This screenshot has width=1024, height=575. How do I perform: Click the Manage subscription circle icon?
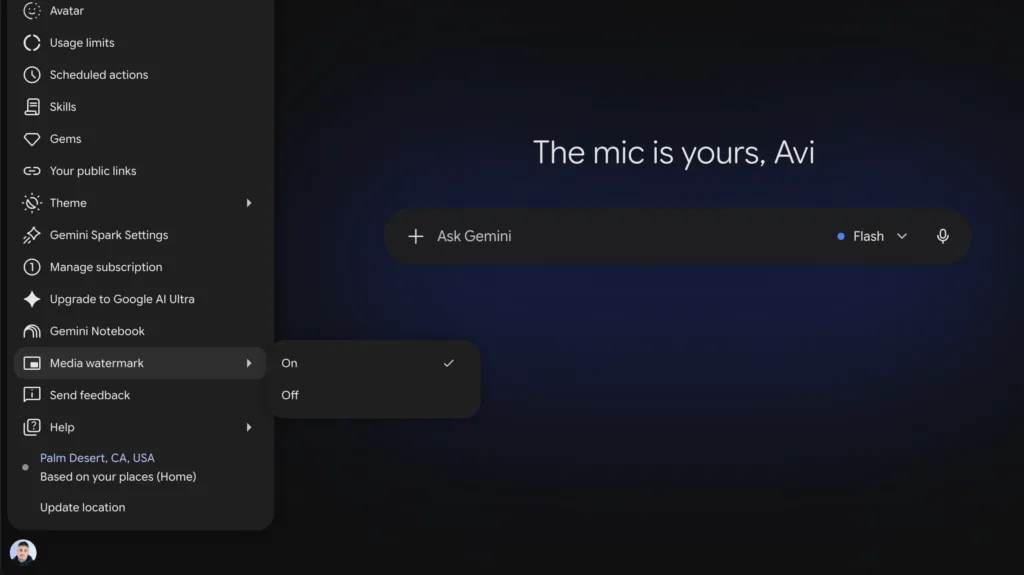coord(31,267)
